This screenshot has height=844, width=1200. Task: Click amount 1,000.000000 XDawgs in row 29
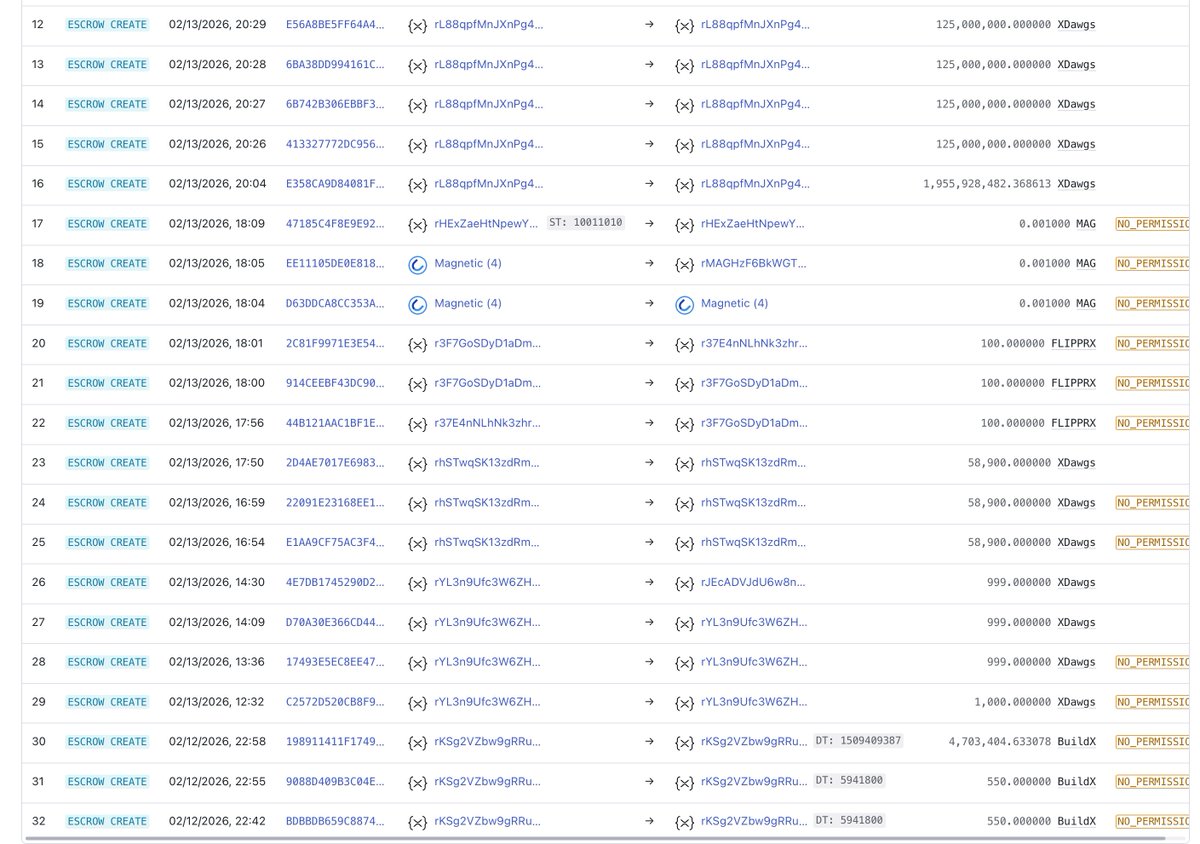point(1035,702)
